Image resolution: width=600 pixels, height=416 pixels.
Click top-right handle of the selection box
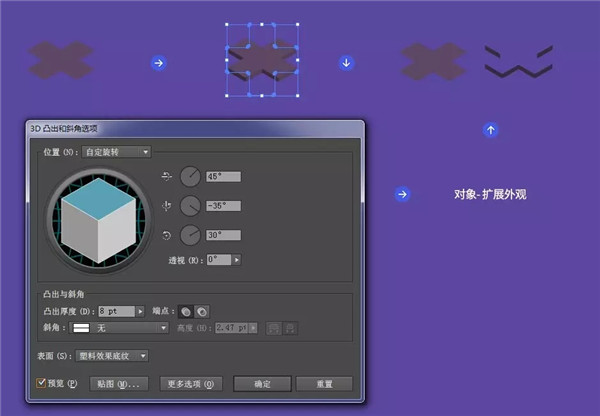(298, 24)
